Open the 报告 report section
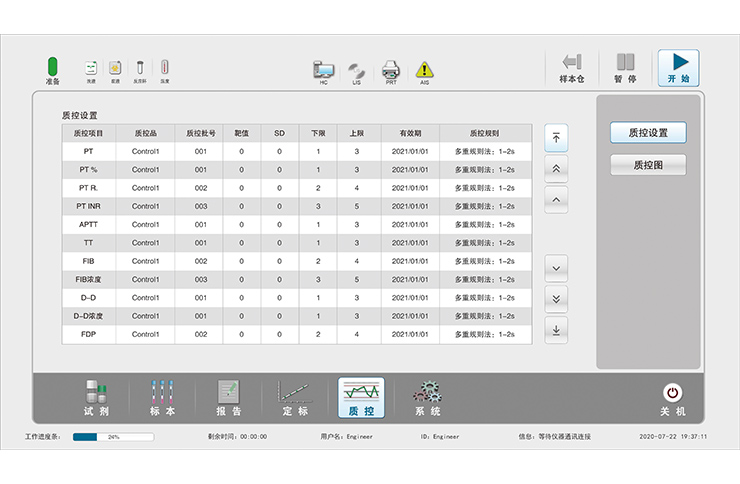The width and height of the screenshot is (740, 484). (x=229, y=397)
